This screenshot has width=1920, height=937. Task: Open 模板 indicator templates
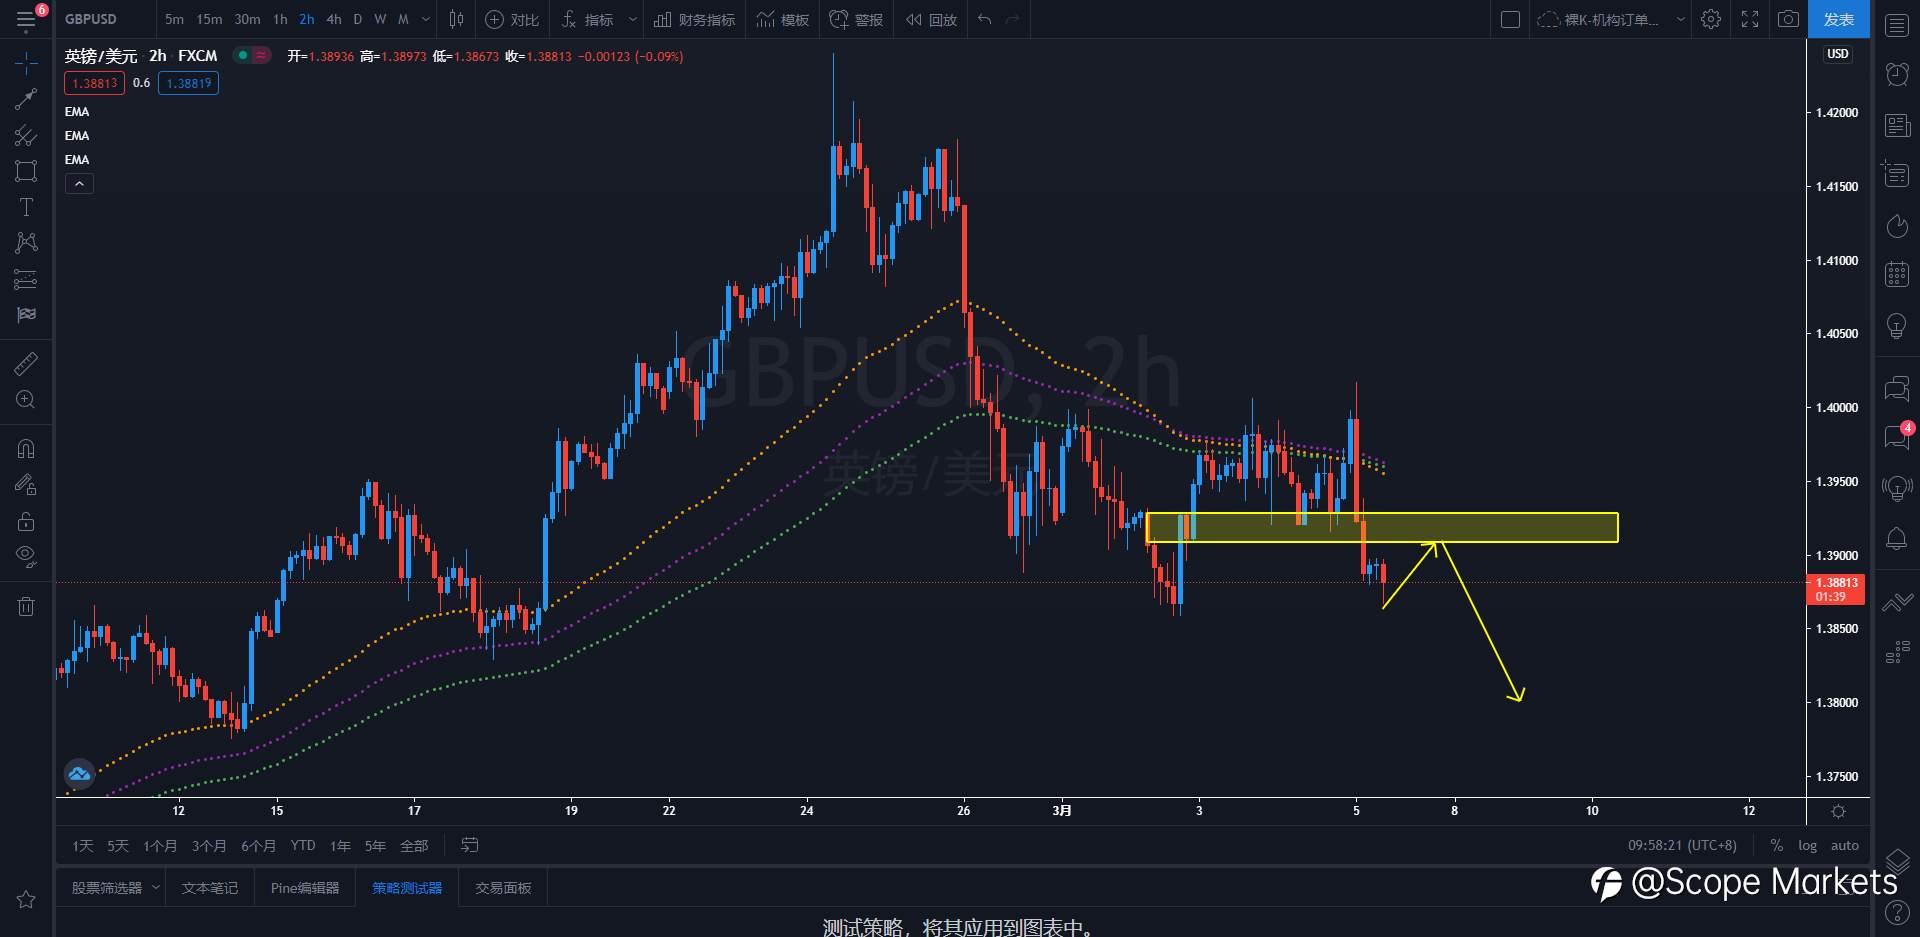coord(782,19)
